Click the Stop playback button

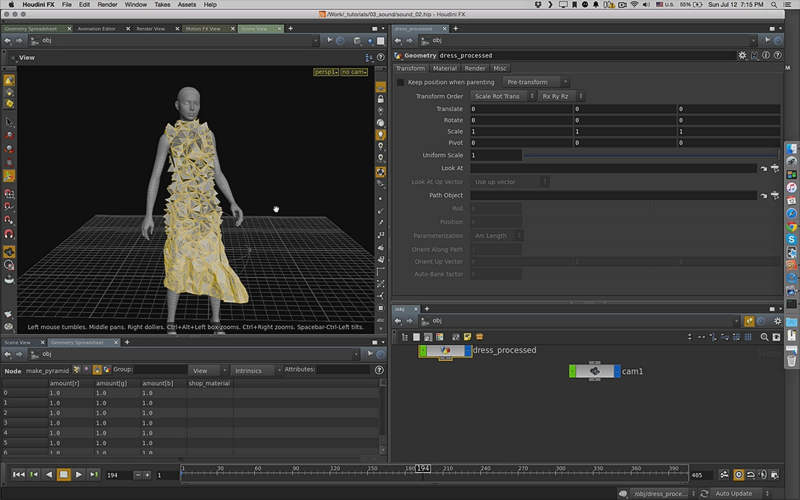point(64,474)
